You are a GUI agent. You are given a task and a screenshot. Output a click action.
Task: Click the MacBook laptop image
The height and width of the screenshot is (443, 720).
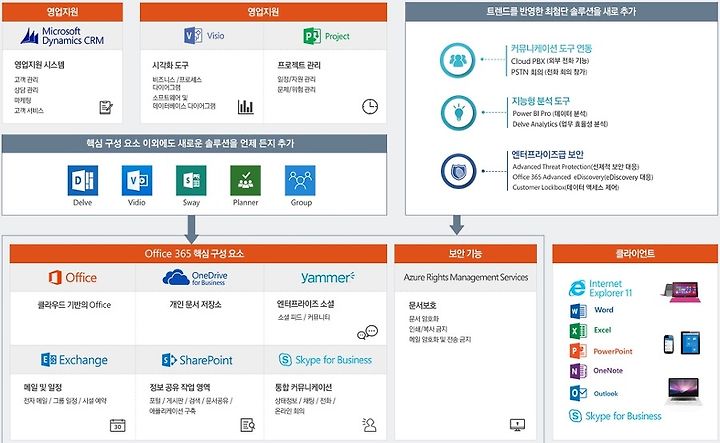[684, 392]
